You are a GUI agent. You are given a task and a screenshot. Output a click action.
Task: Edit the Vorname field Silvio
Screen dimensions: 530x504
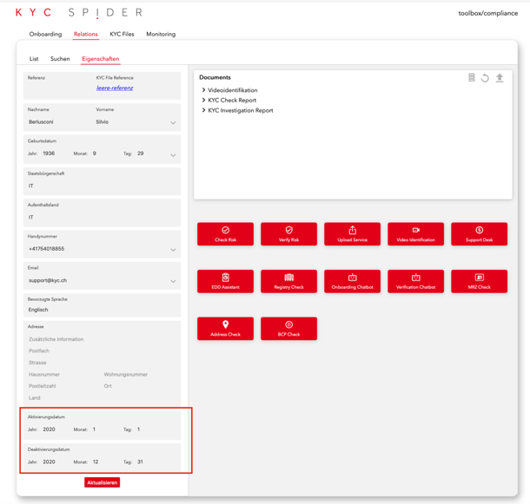pyautogui.click(x=102, y=122)
